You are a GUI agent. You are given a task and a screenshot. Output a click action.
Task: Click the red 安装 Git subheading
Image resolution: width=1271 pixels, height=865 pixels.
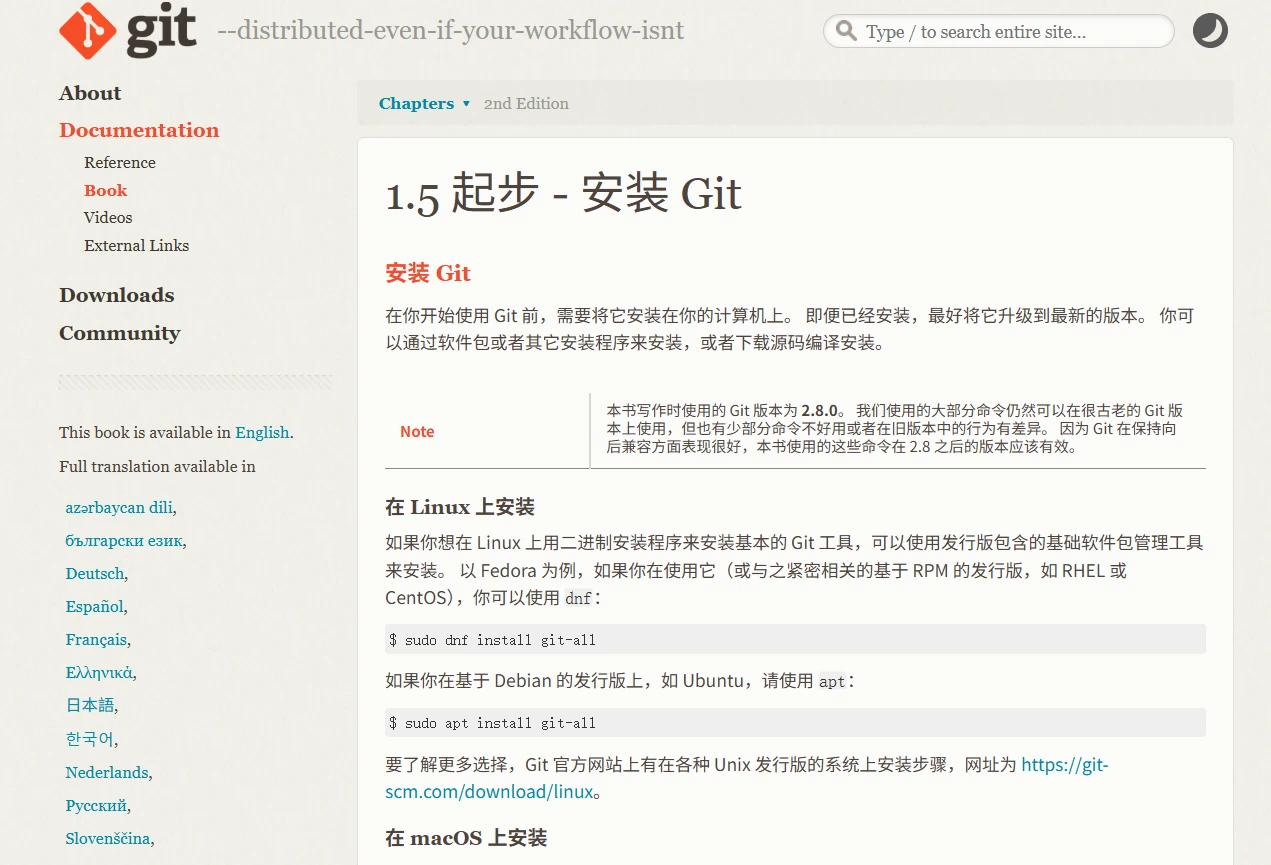click(x=428, y=273)
